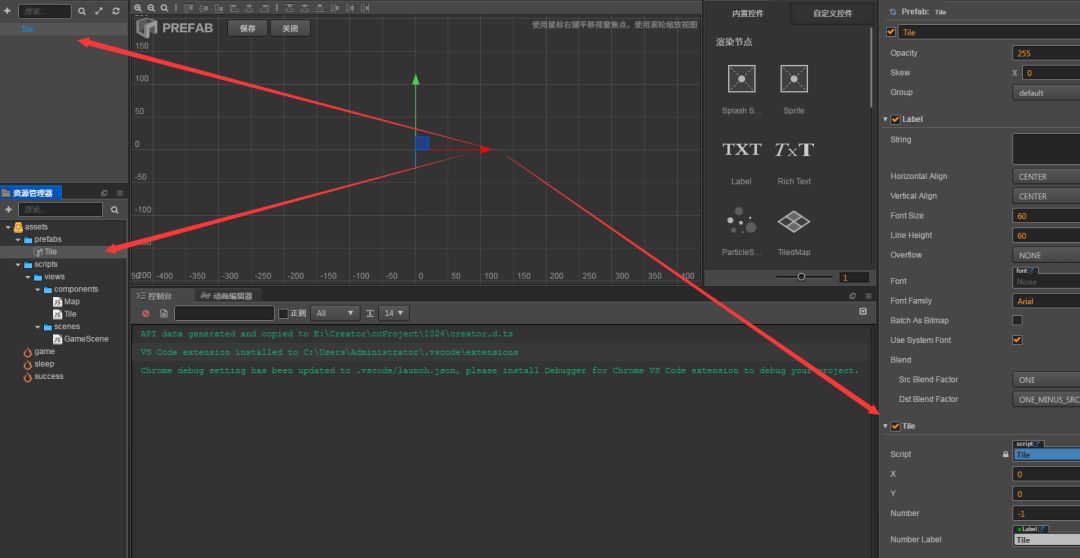Open the assets manager panel menu
Viewport: 1080px width, 558px height.
click(x=120, y=193)
